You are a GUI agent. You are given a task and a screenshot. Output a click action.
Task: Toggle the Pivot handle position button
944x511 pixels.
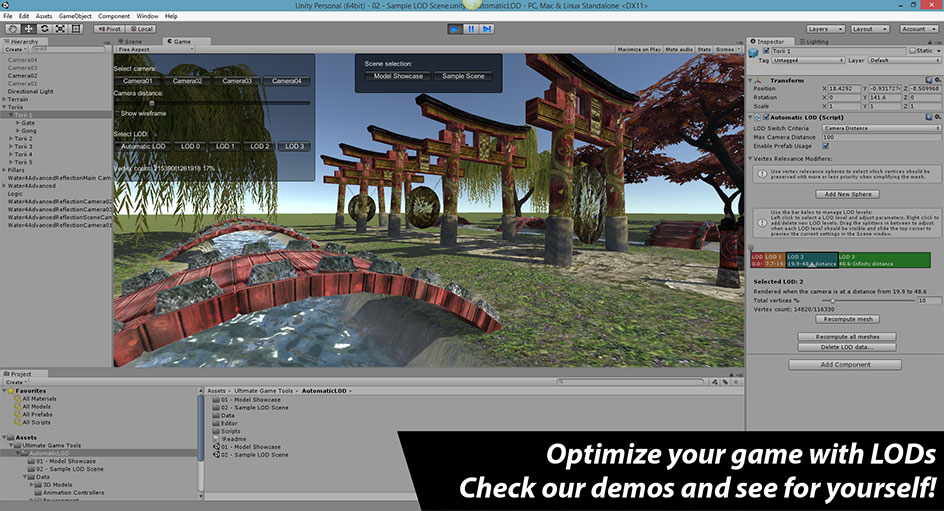click(109, 28)
